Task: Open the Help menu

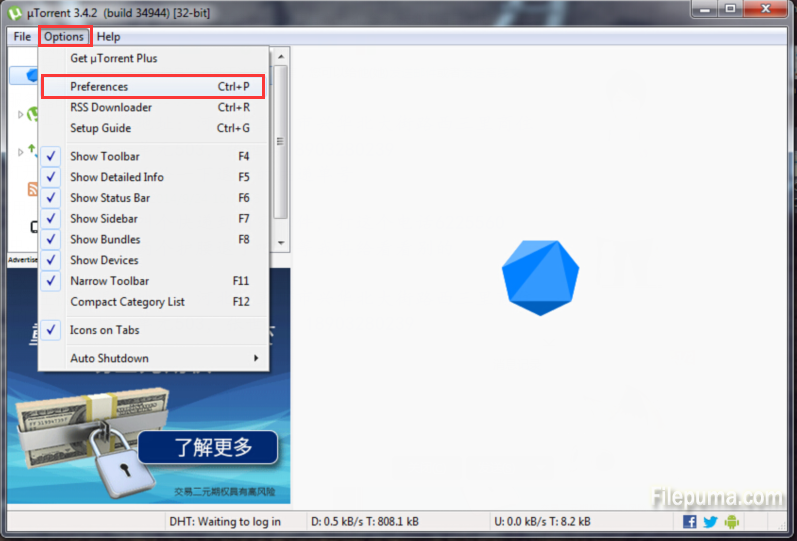Action: point(108,37)
